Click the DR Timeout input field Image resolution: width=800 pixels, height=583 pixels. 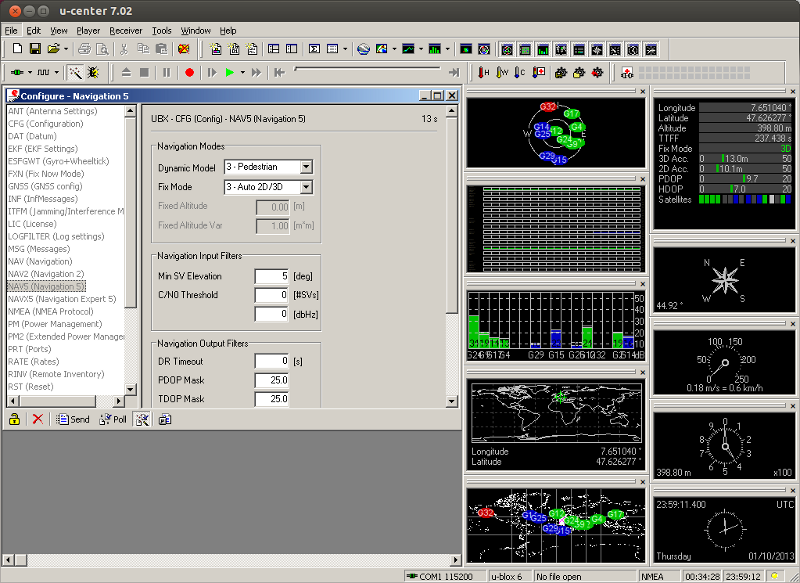271,361
